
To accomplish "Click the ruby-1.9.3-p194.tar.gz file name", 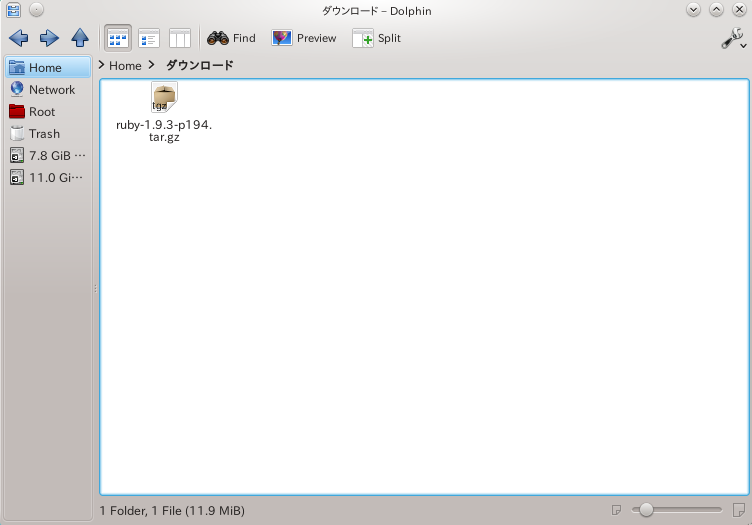I will point(164,131).
